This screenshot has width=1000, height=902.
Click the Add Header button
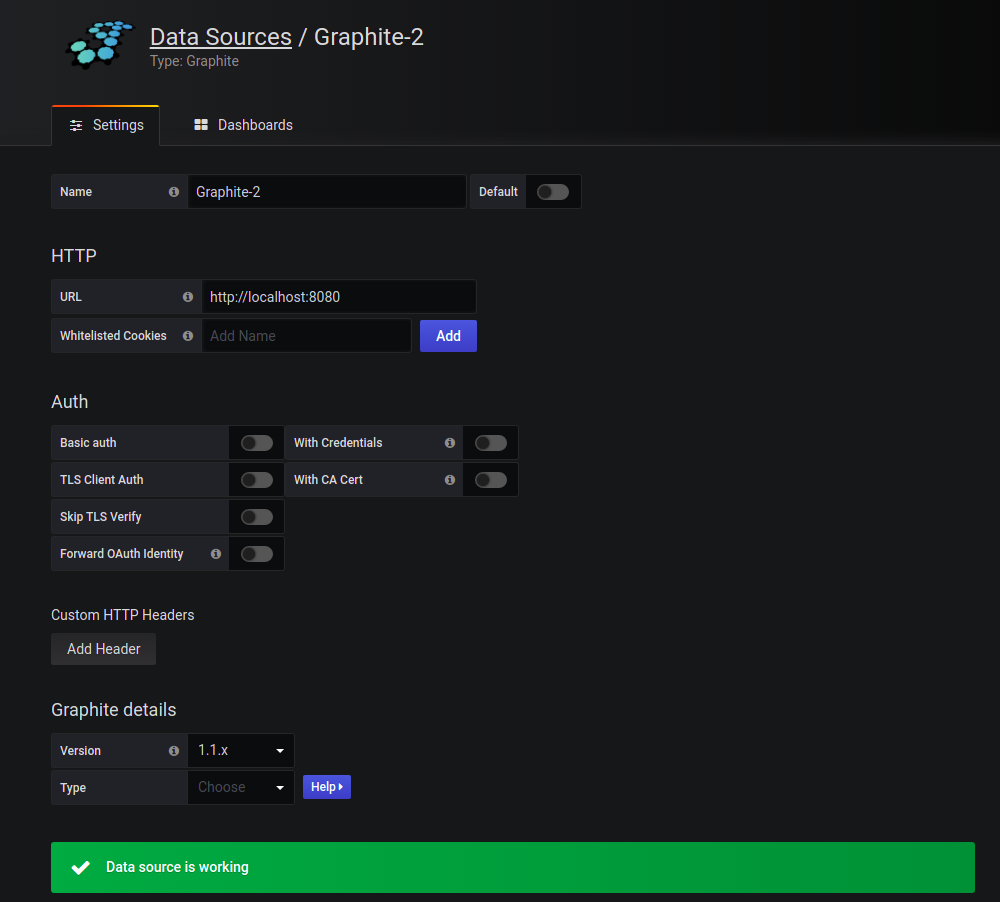(103, 649)
